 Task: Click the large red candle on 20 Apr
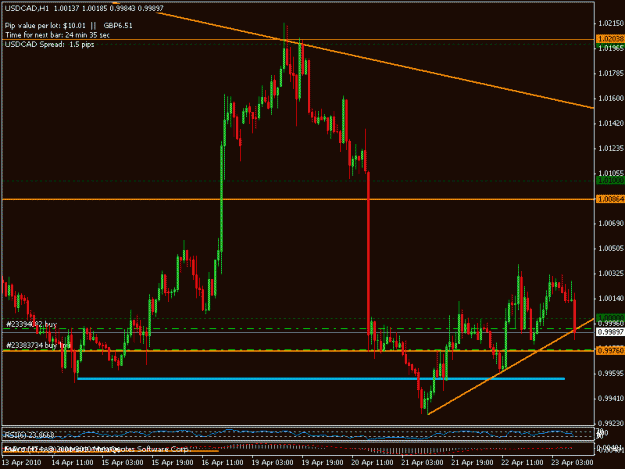[x=368, y=255]
